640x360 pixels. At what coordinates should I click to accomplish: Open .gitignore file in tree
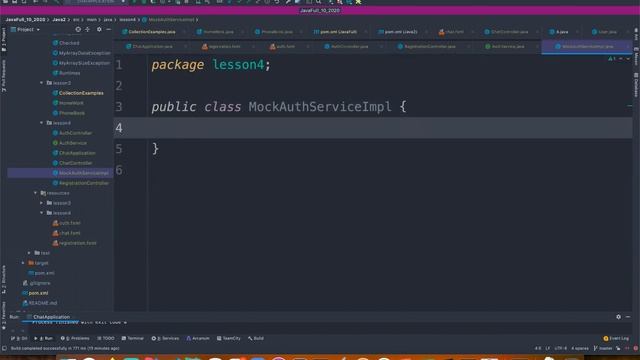[x=36, y=283]
